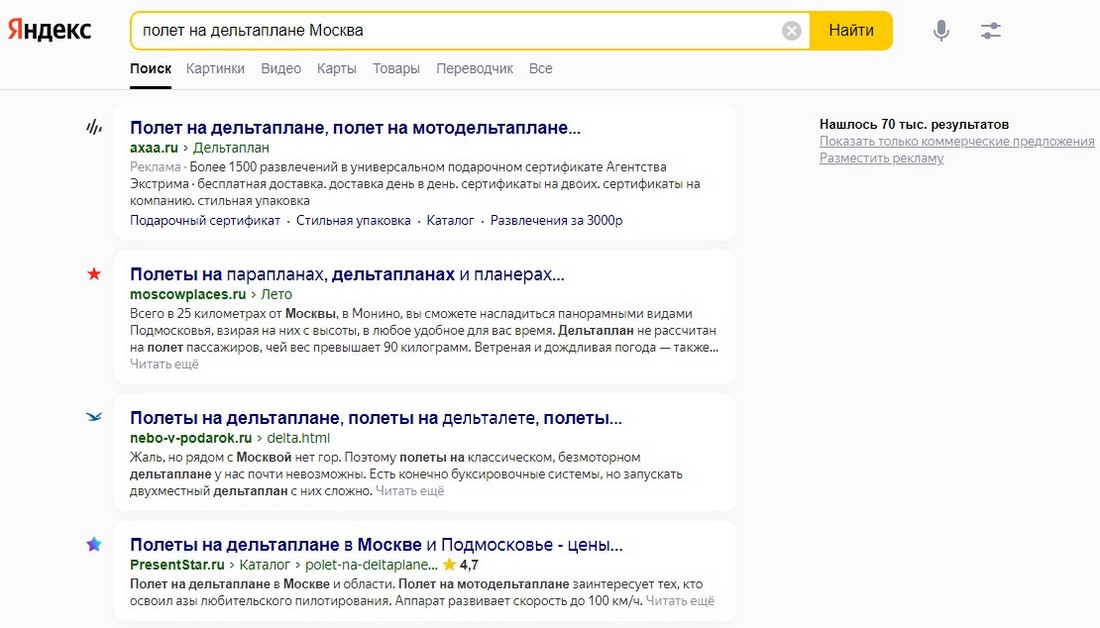Viewport: 1100px width, 628px height.
Task: Expand moscowplaces snippet with Читать ещё
Action: (x=164, y=364)
